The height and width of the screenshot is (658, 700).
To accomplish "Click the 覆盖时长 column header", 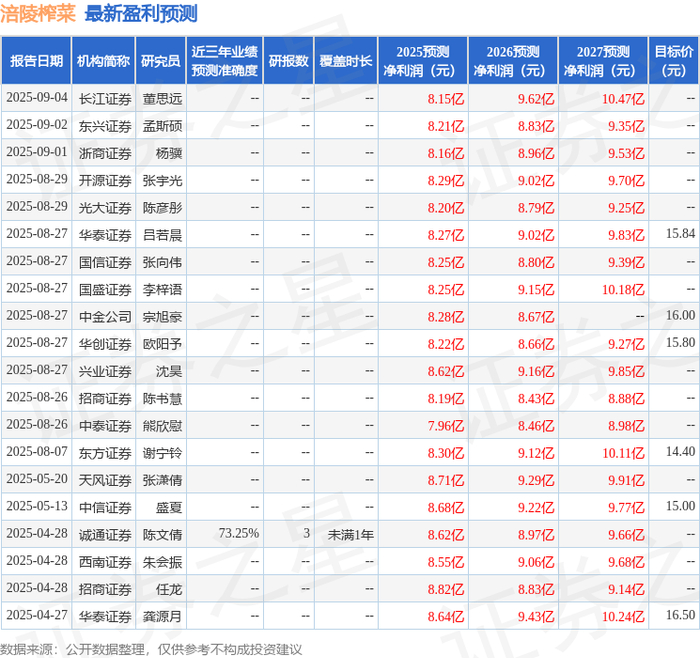I will coord(346,61).
